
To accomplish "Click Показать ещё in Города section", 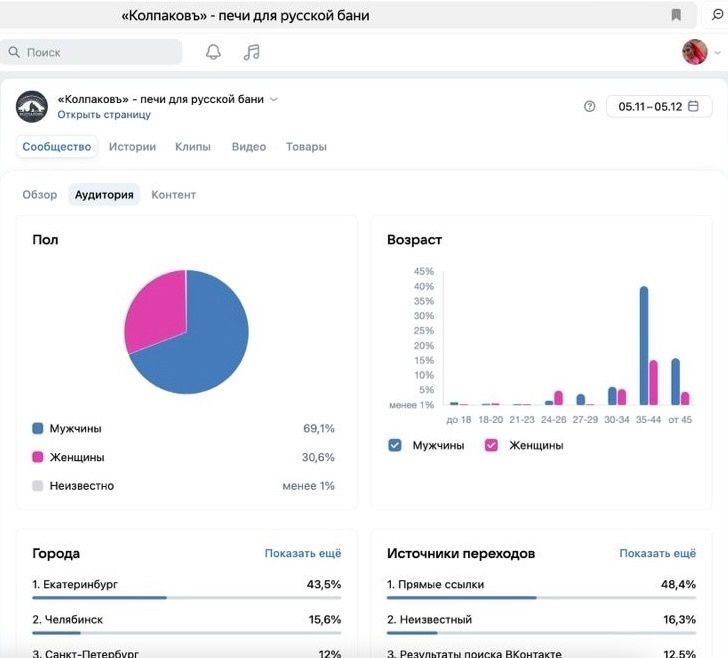I will click(303, 553).
